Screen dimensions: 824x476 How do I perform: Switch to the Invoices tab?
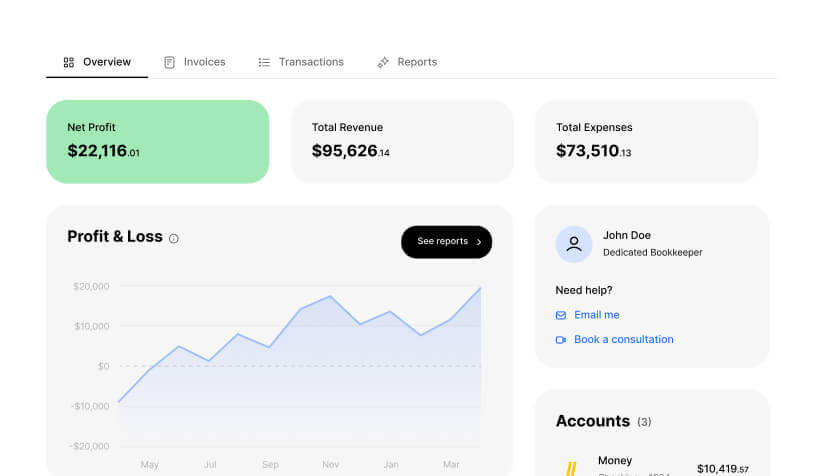click(x=194, y=62)
